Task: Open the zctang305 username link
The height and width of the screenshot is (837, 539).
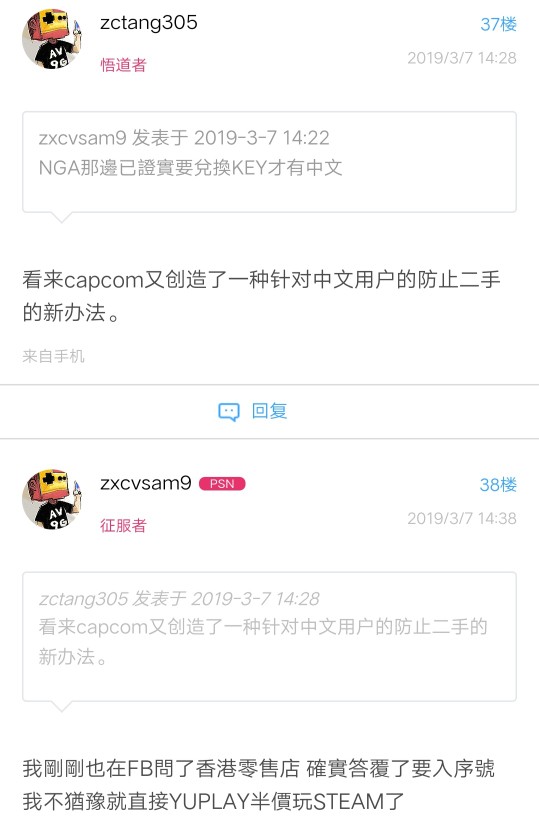Action: pyautogui.click(x=149, y=23)
